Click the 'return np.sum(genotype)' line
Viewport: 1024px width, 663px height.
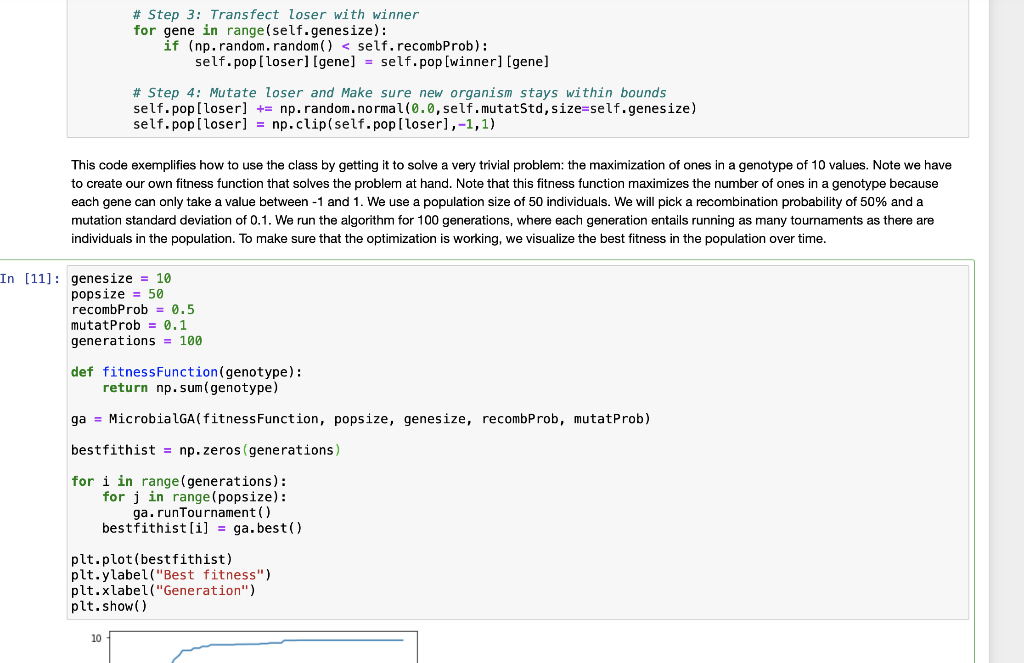[x=190, y=388]
